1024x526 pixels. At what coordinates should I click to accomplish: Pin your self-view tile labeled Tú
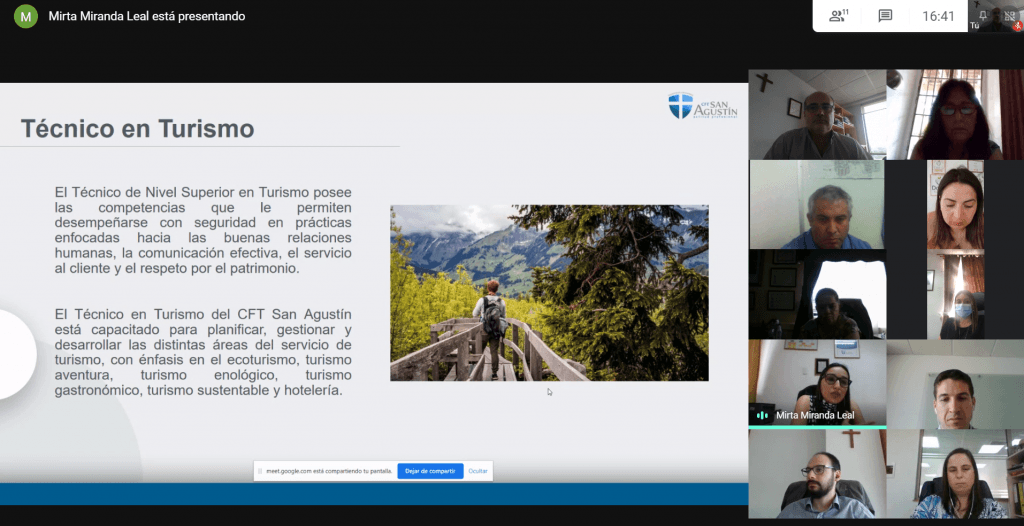(x=983, y=16)
